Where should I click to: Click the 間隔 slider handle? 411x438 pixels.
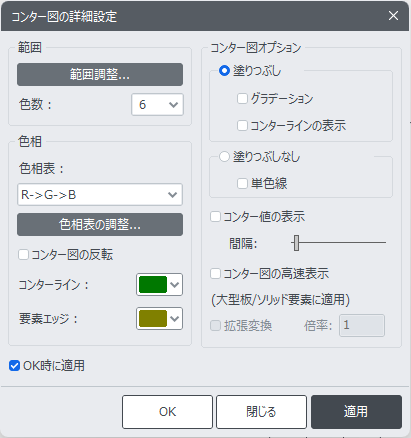click(296, 243)
